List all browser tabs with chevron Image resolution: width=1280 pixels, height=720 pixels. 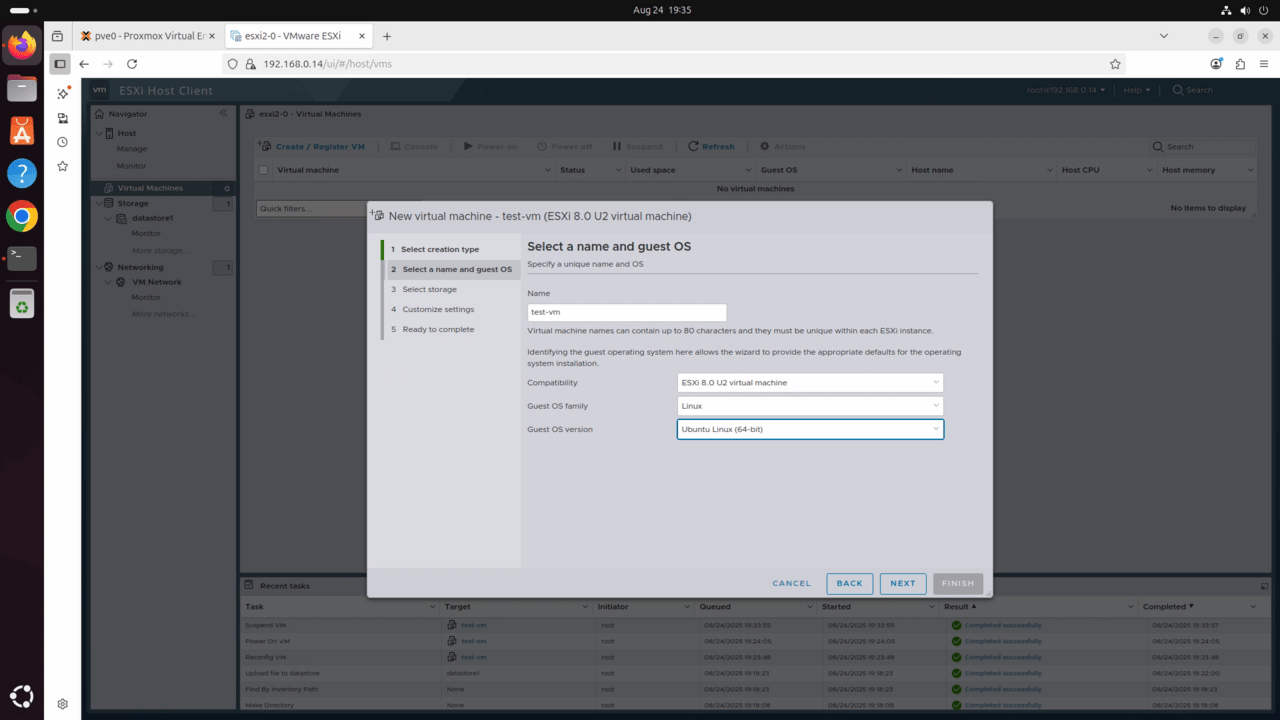1163,36
